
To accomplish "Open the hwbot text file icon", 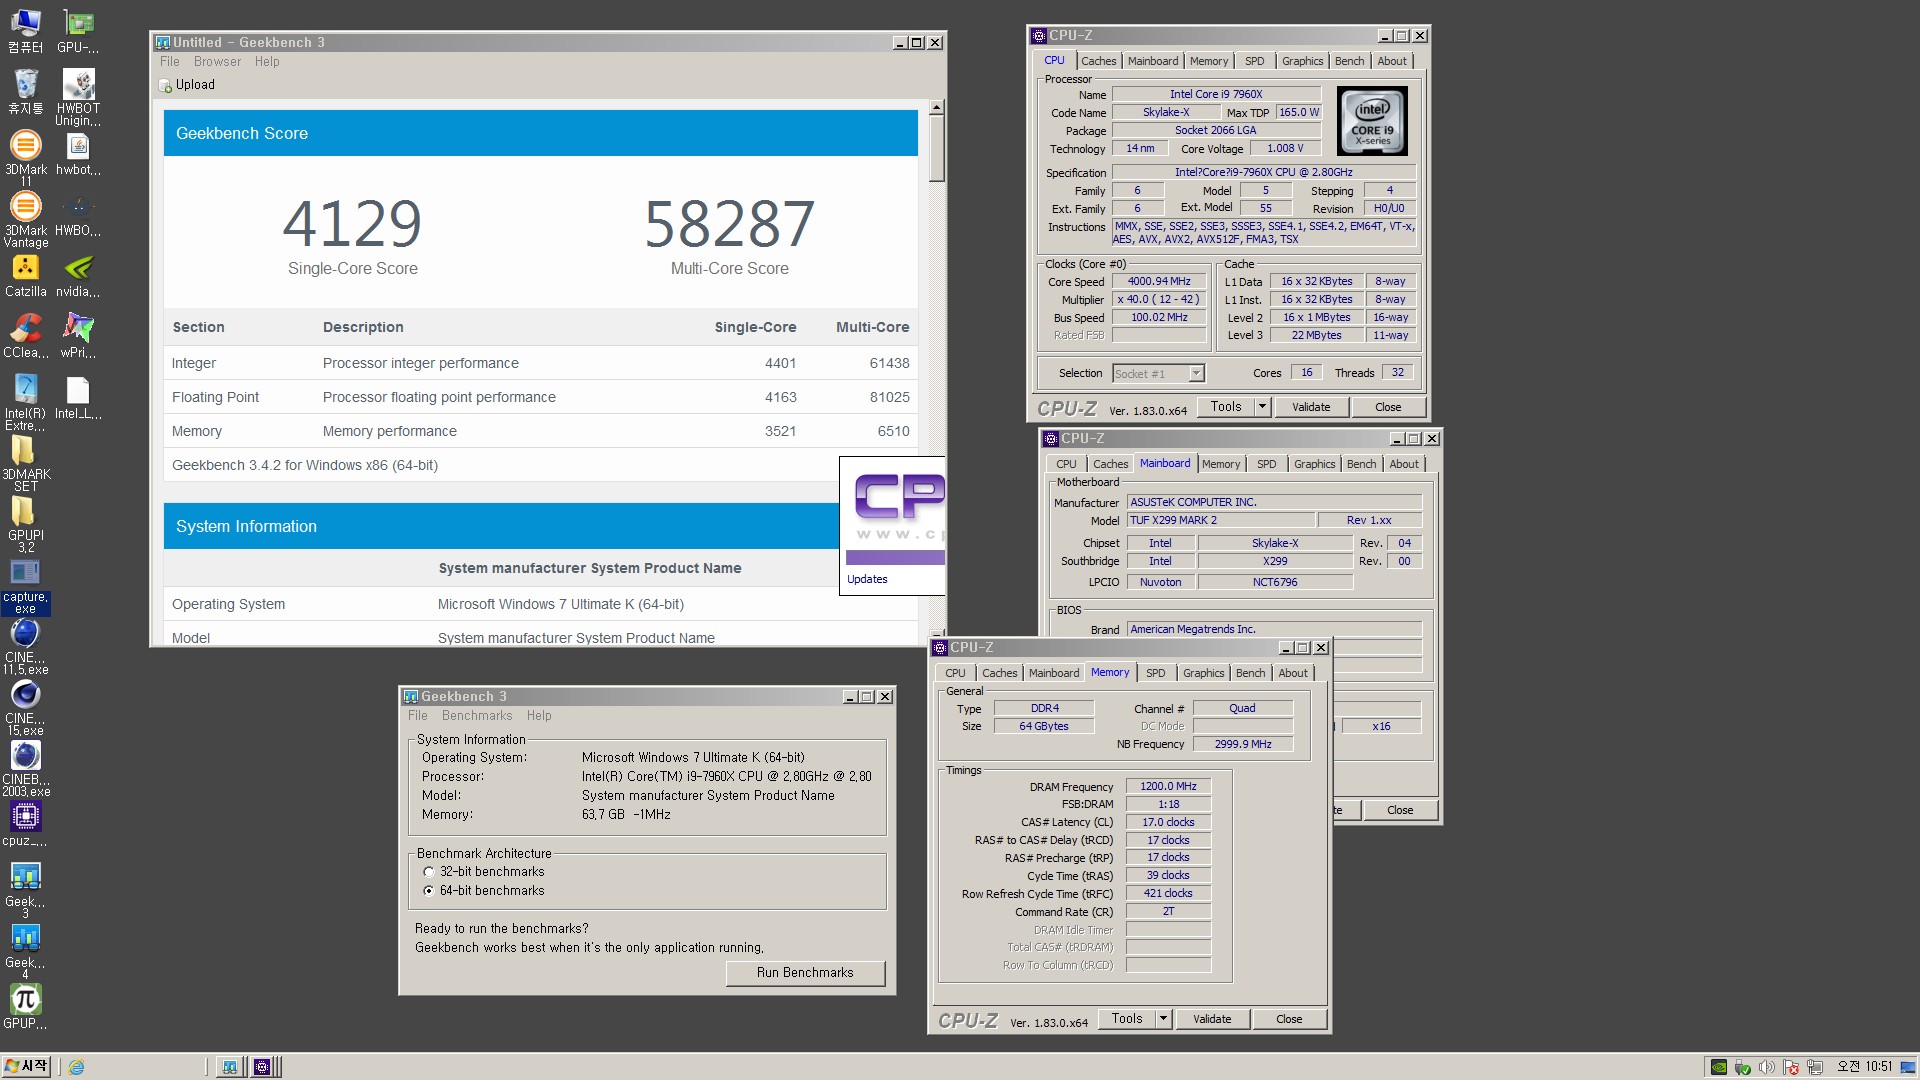I will pos(78,153).
